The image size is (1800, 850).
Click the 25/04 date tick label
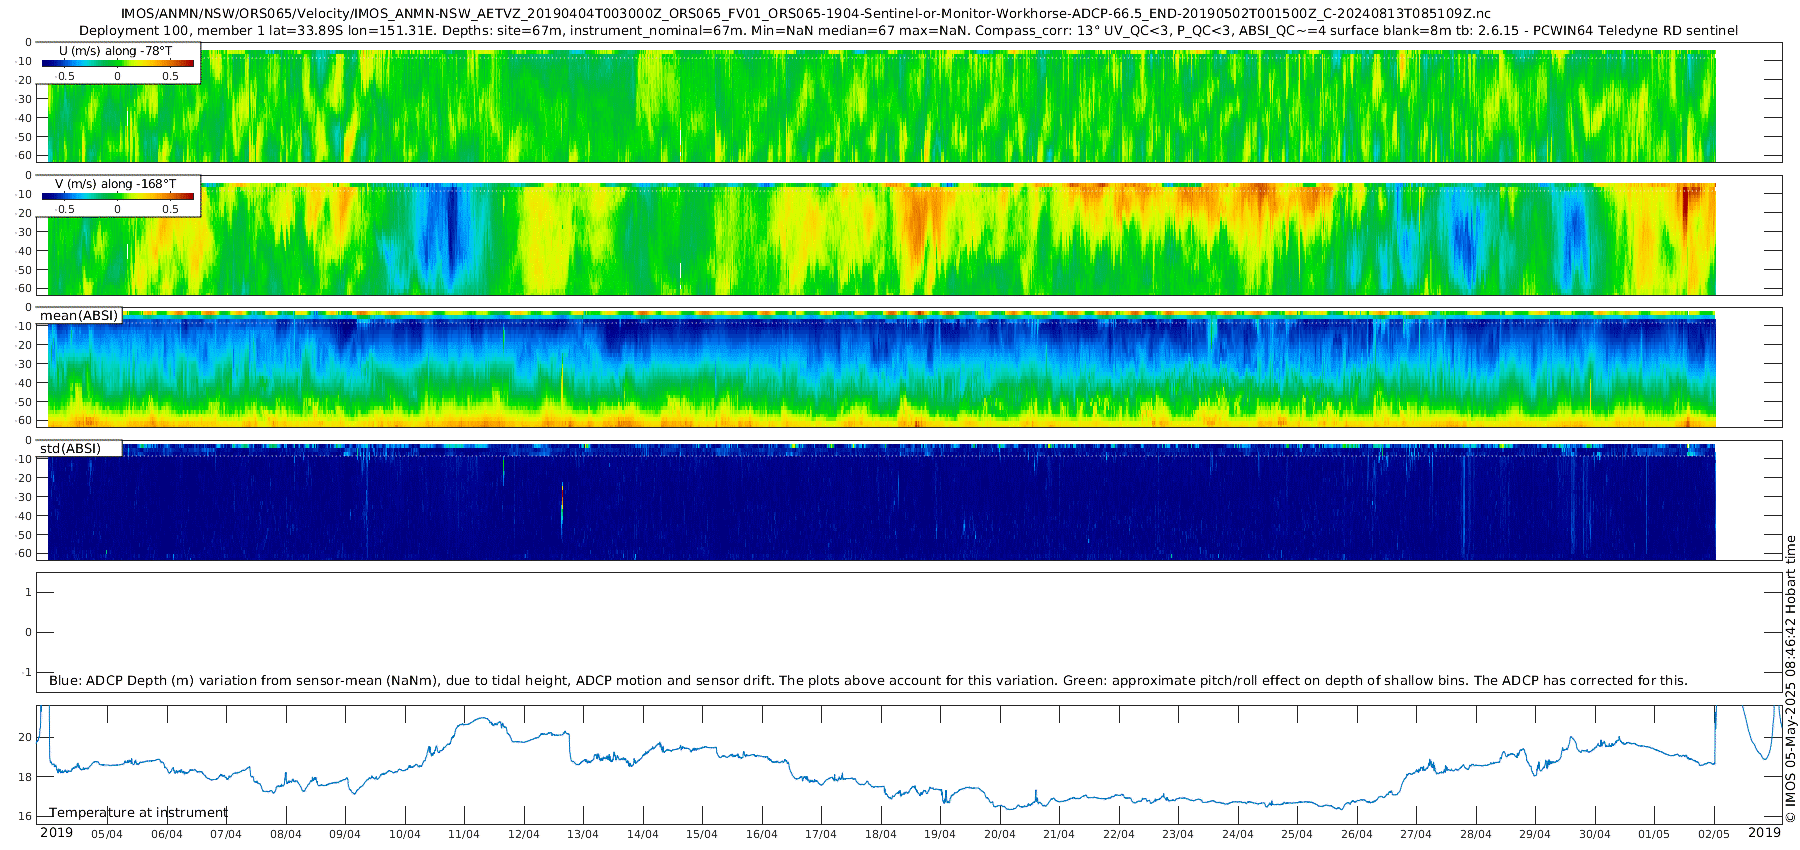[x=1297, y=835]
